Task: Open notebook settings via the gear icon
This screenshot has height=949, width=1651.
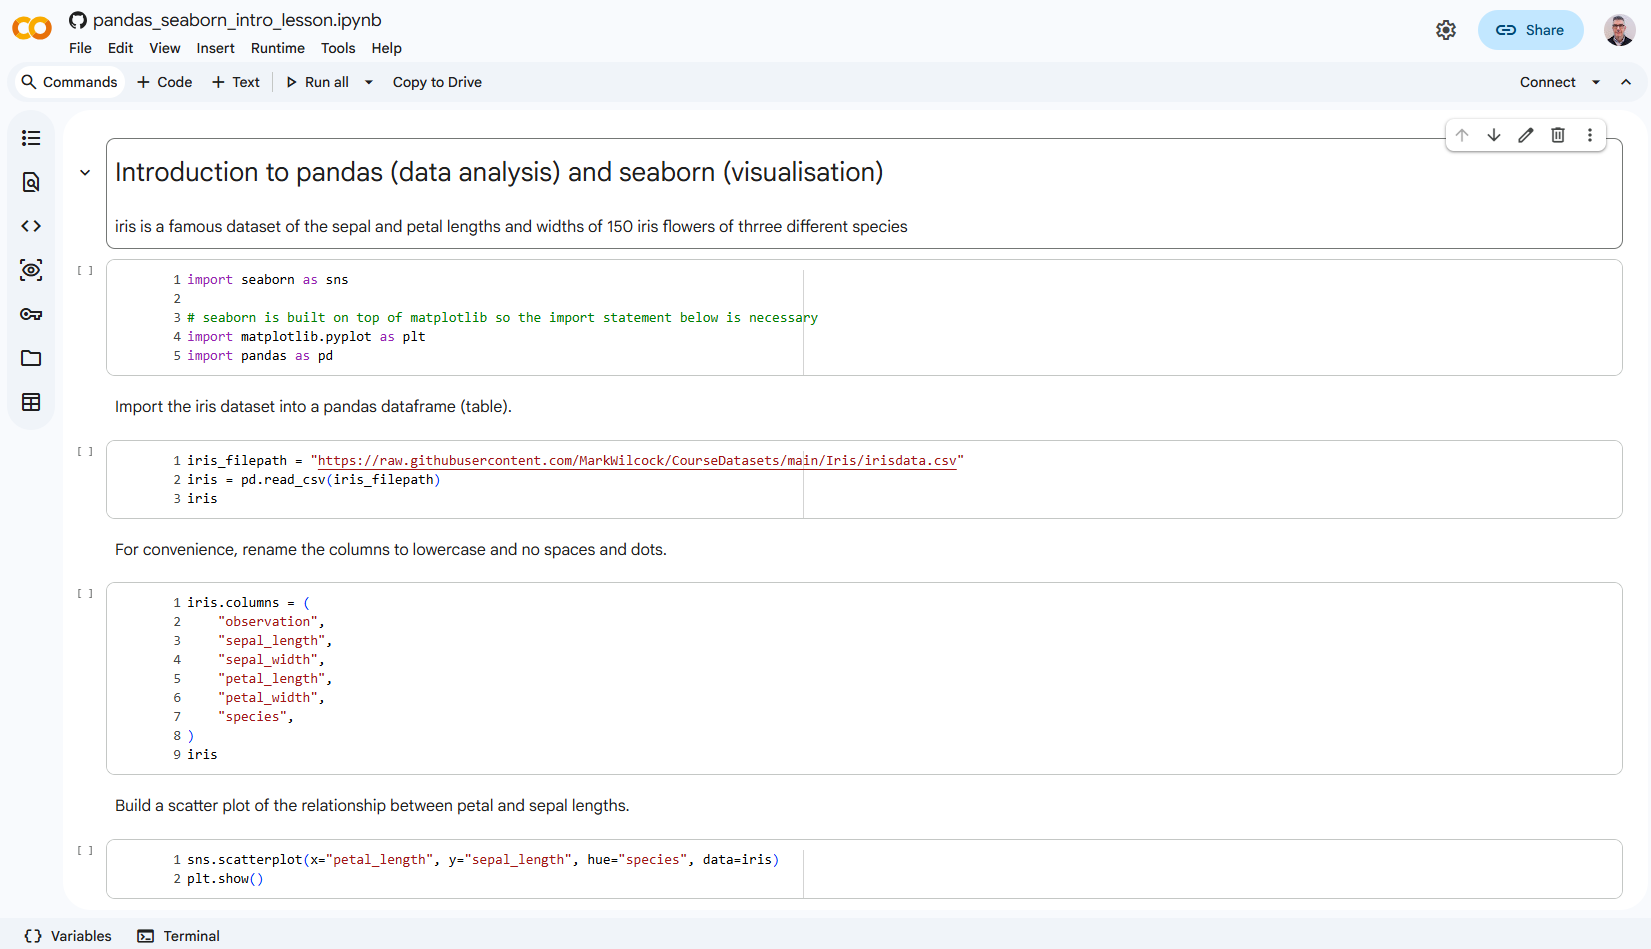Action: [x=1446, y=30]
